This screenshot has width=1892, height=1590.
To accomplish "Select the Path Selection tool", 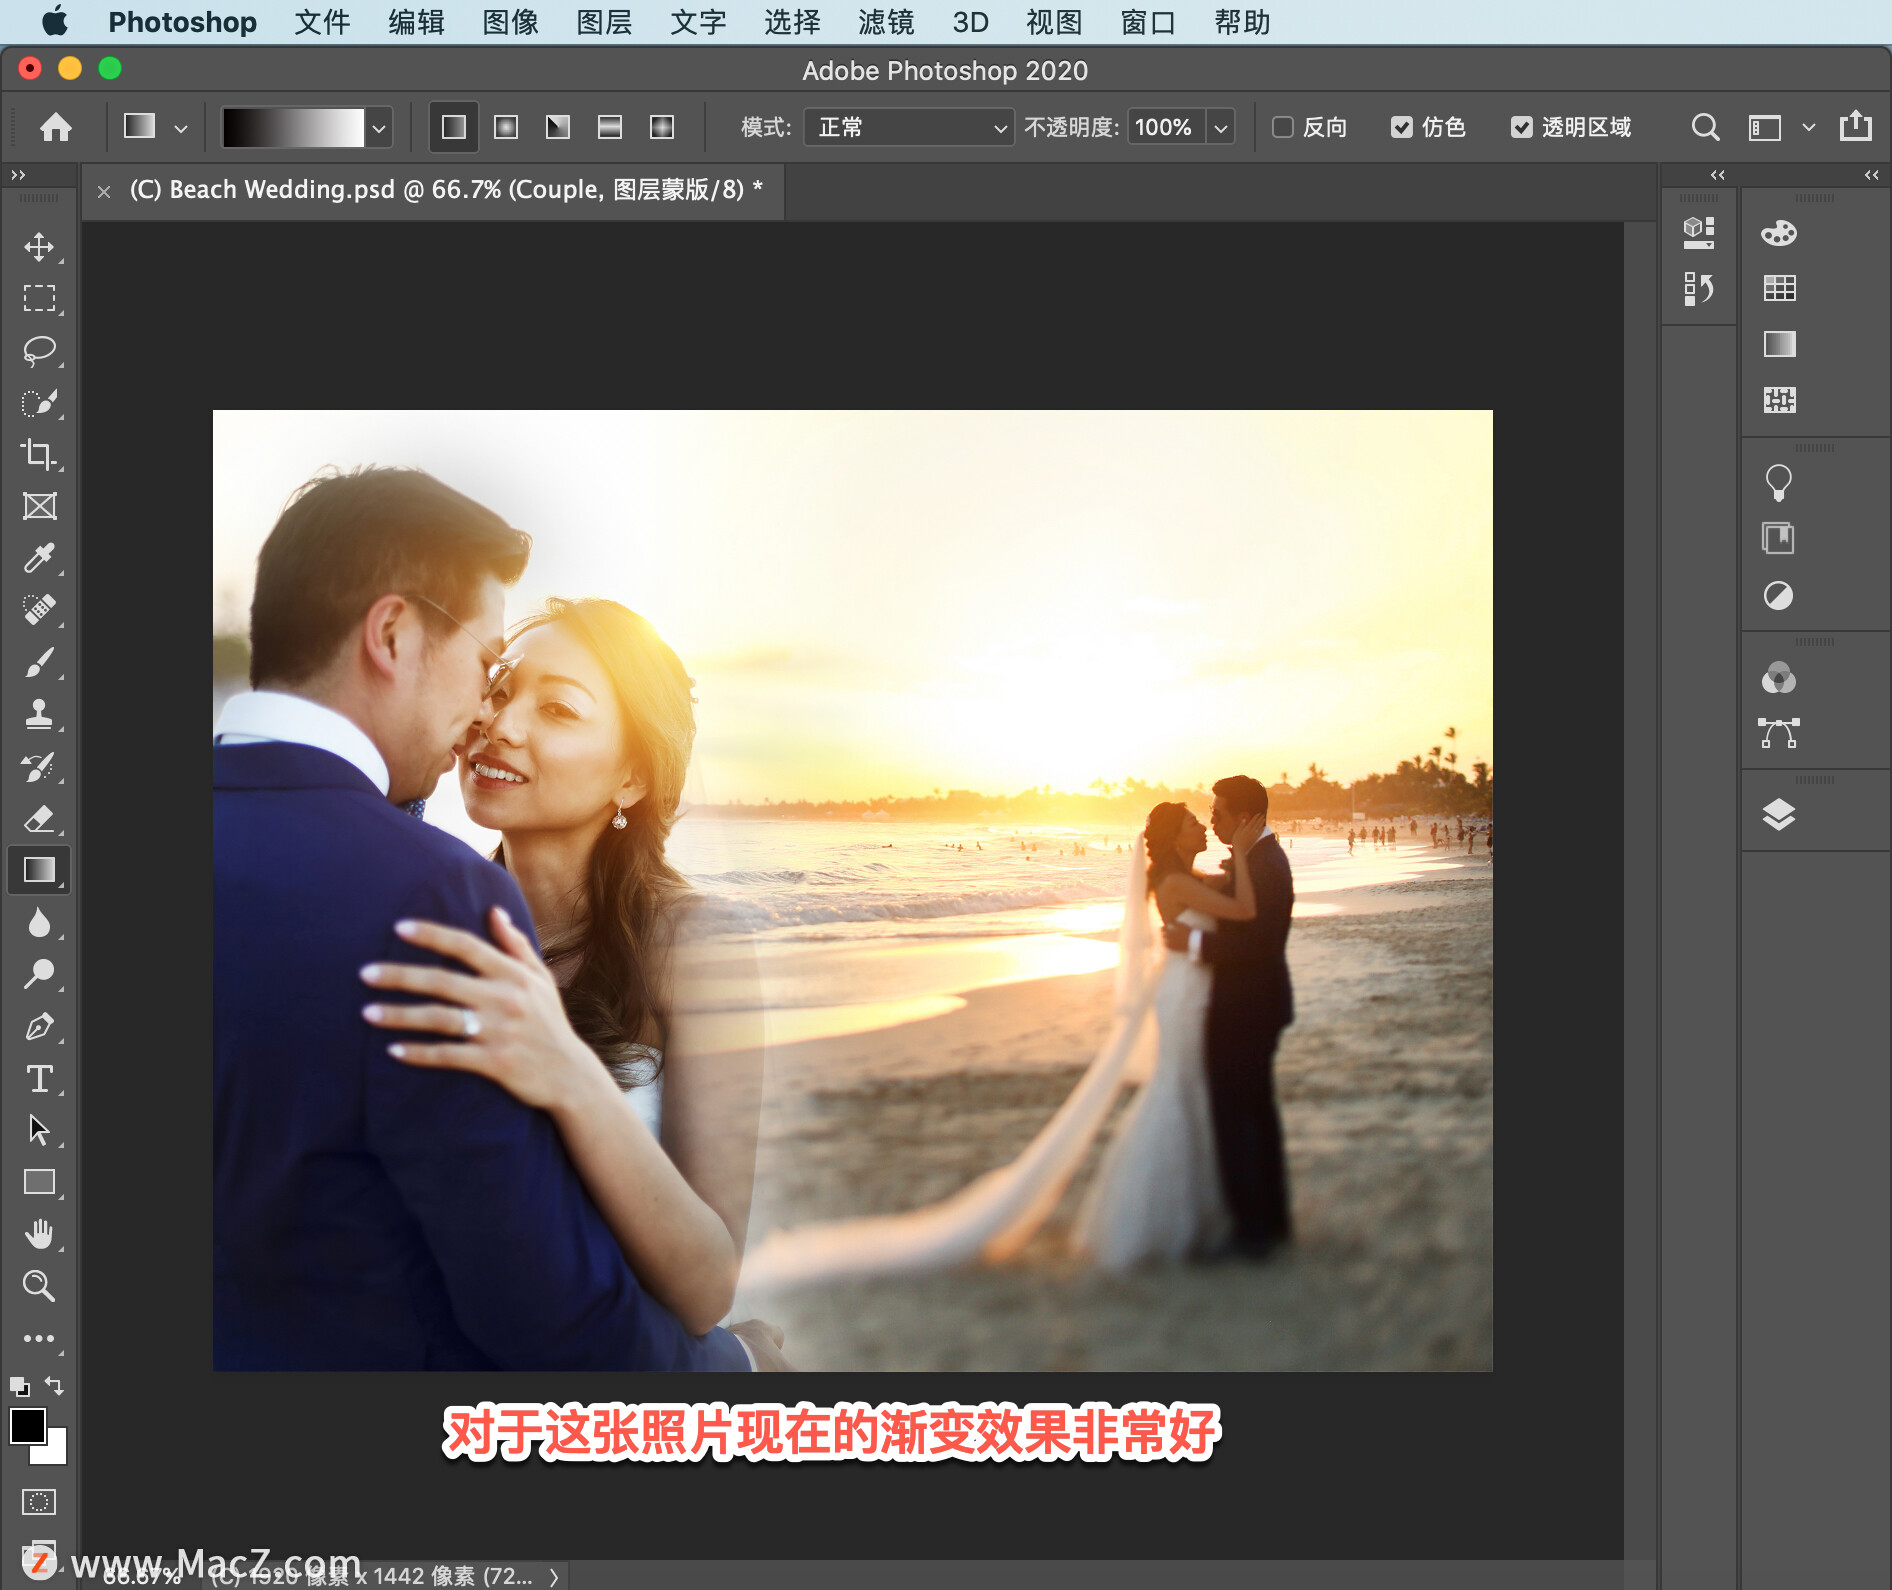I will pyautogui.click(x=39, y=1130).
